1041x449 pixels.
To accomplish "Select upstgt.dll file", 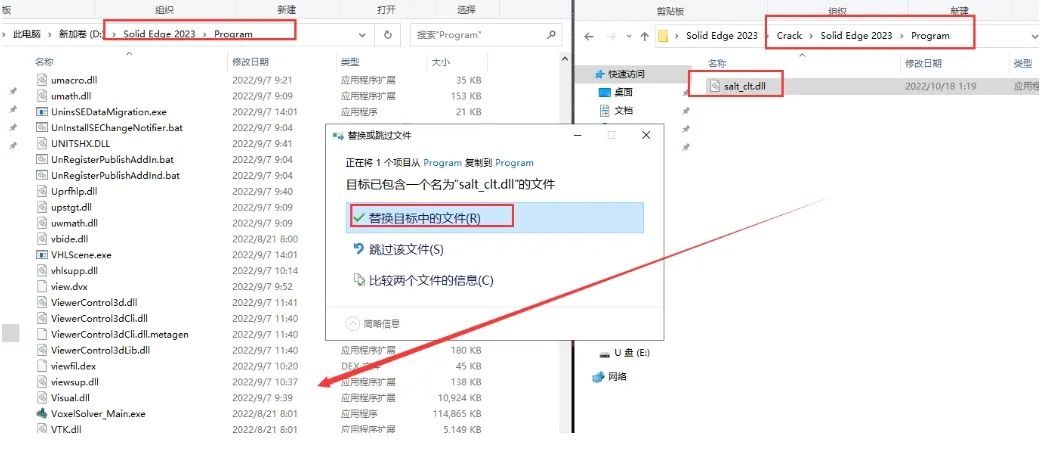I will 71,207.
